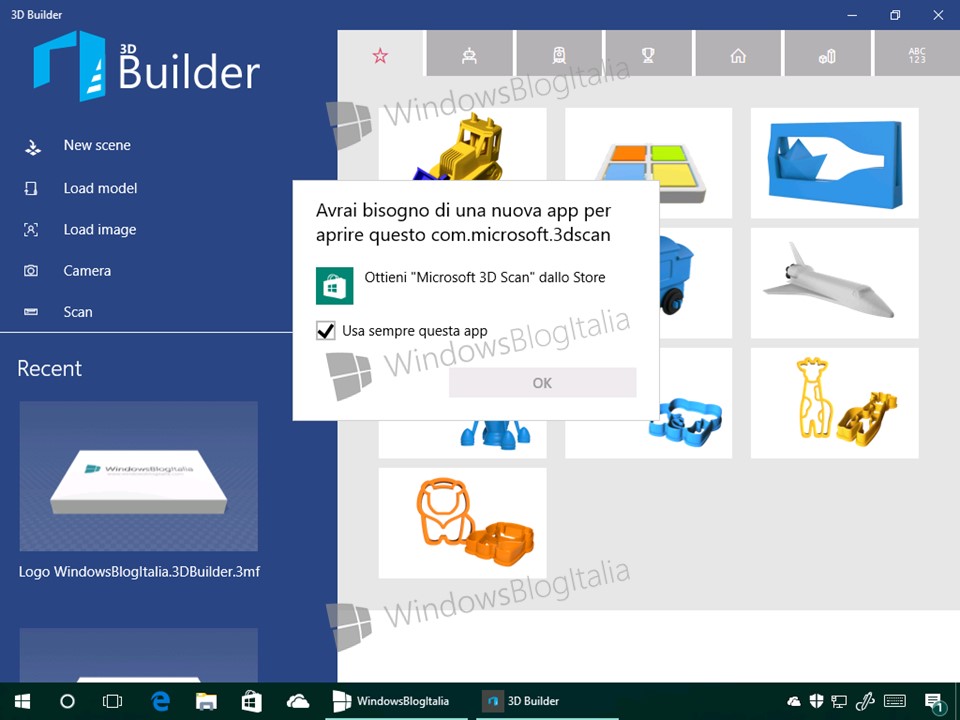Open the robot category tab
Screen dimensions: 960x720
pyautogui.click(x=470, y=56)
